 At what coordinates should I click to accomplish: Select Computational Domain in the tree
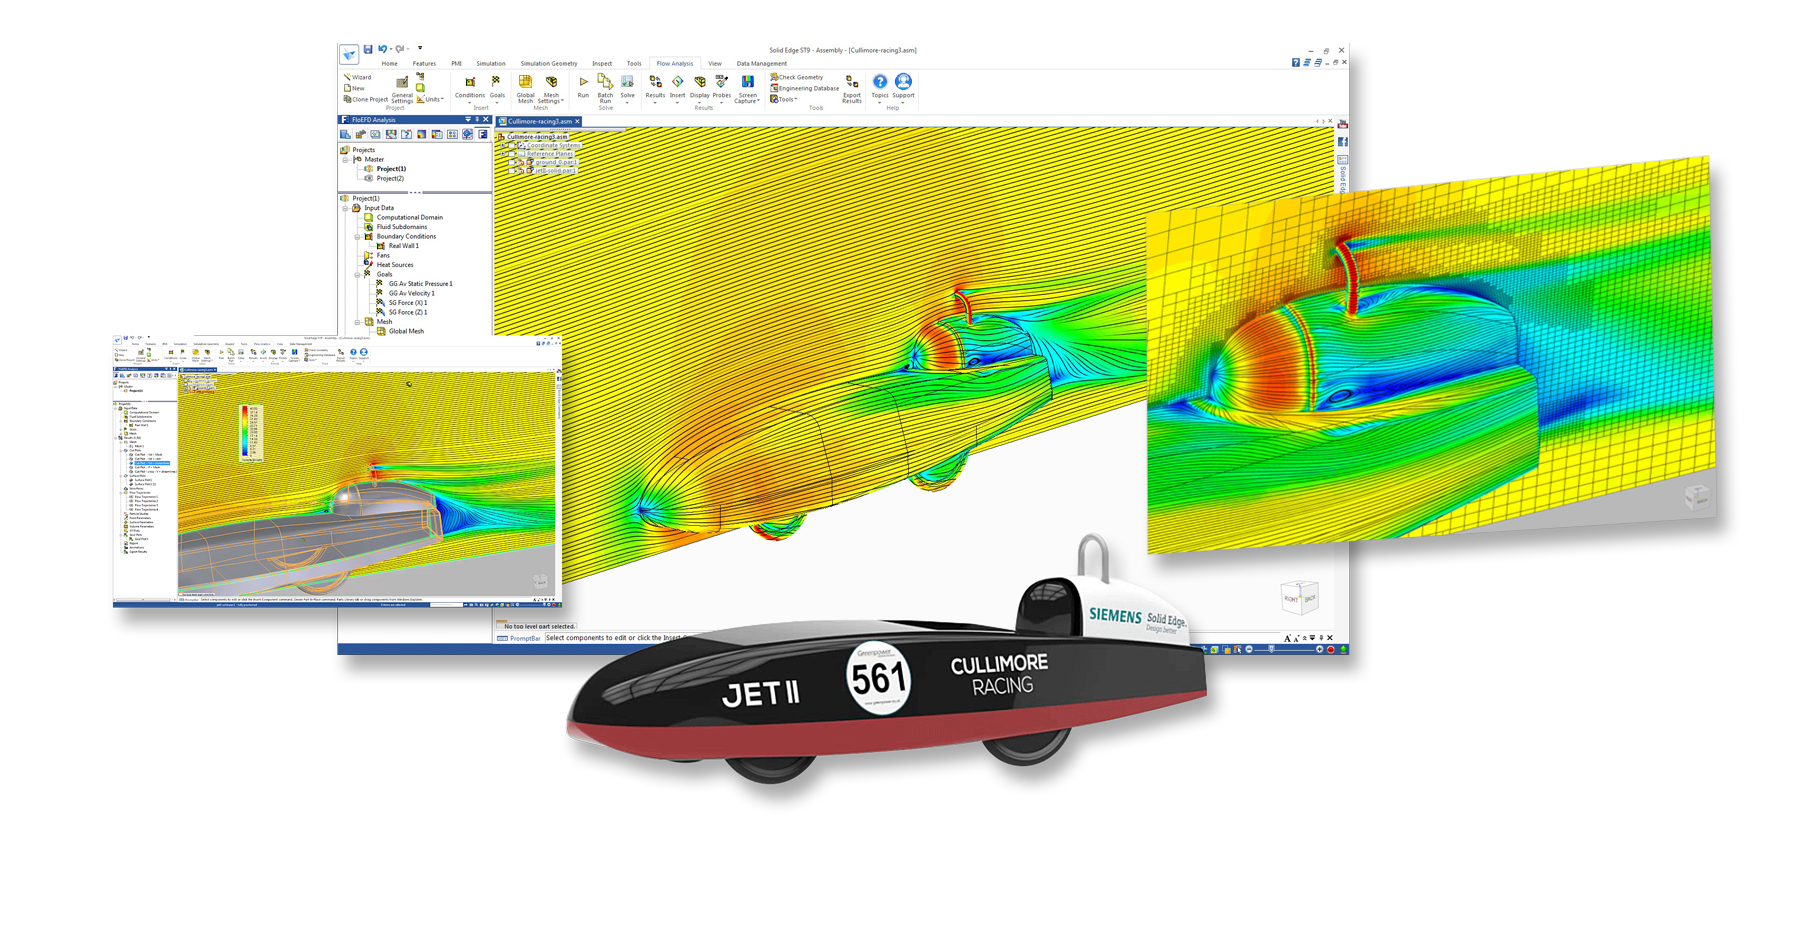[410, 217]
